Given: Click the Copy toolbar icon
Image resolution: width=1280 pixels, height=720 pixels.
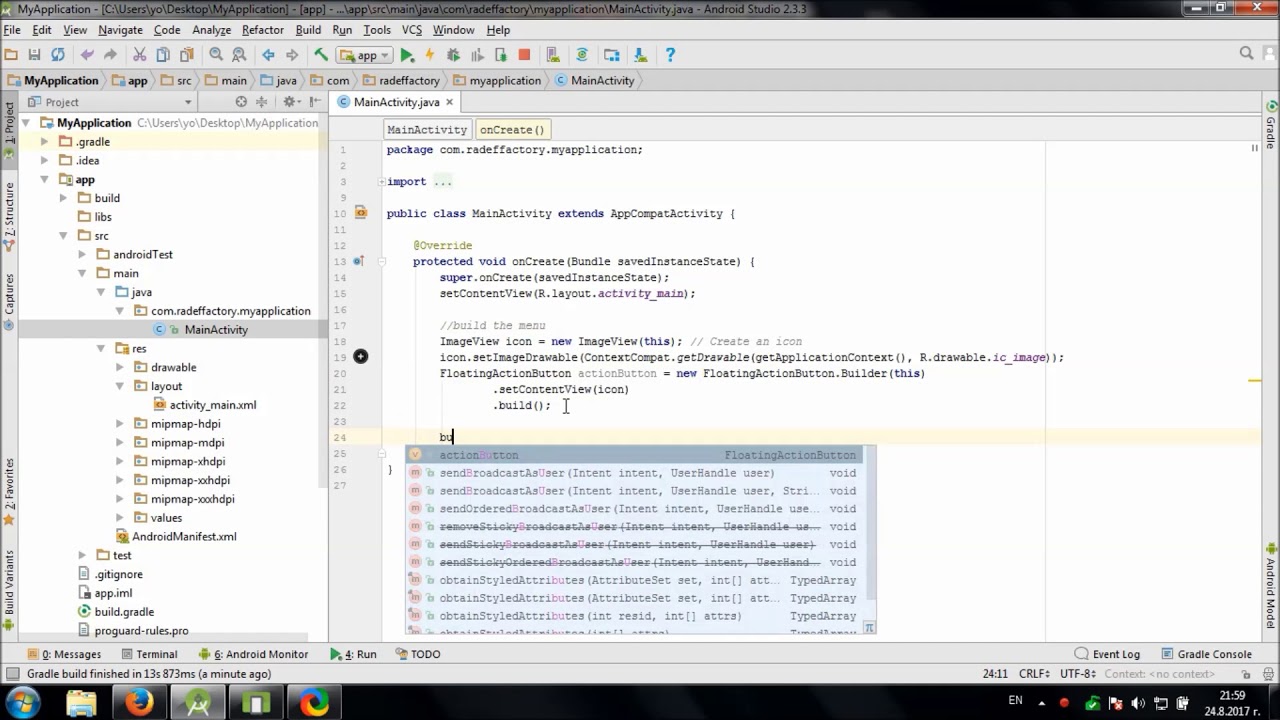Looking at the screenshot, I should [x=163, y=55].
